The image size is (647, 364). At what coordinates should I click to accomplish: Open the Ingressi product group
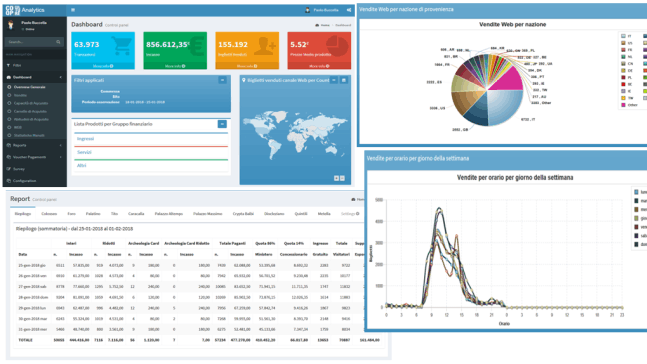pos(85,139)
